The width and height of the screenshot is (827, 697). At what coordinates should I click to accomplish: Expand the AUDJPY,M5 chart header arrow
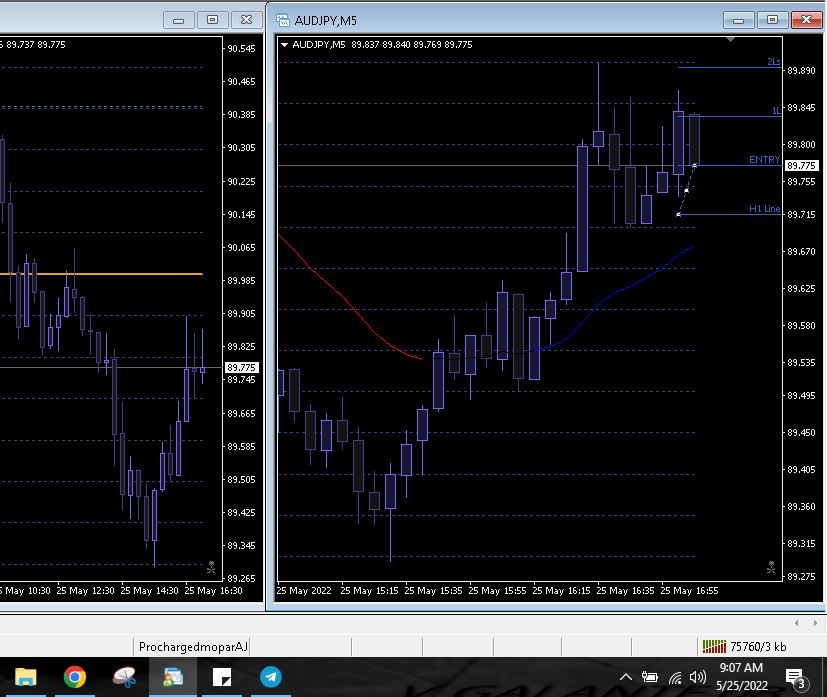[x=284, y=45]
